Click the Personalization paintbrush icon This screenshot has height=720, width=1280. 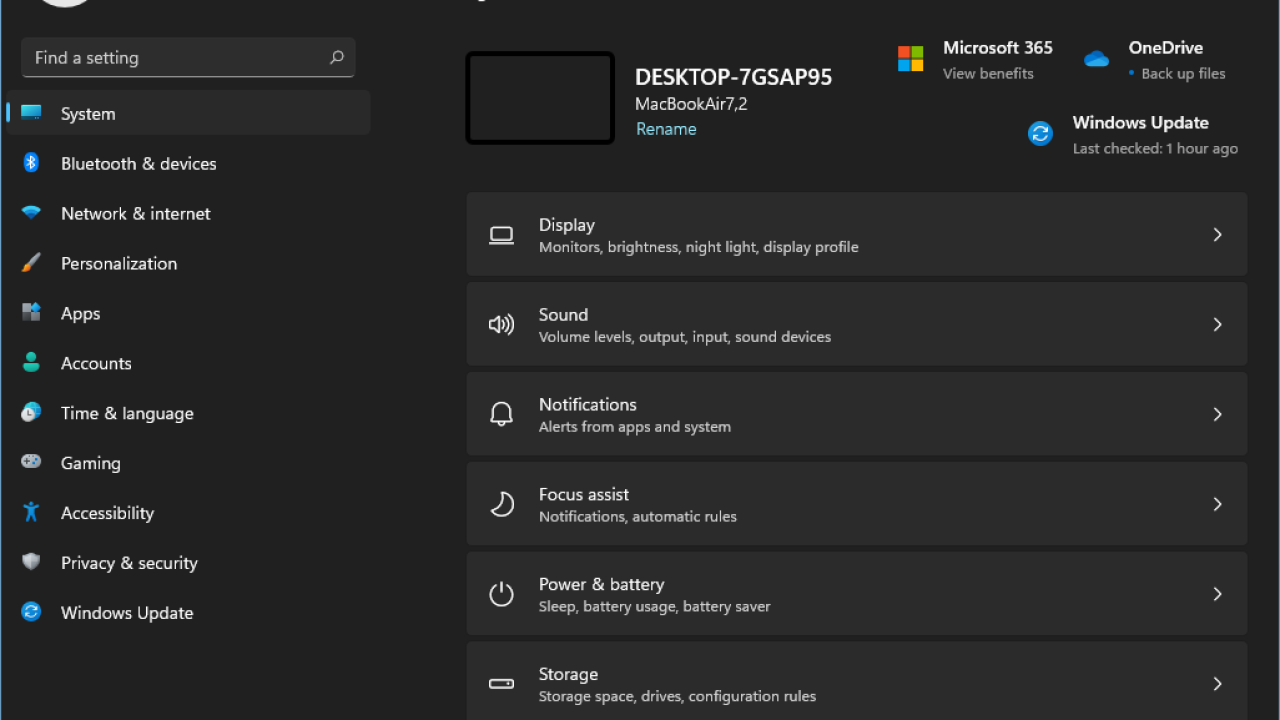point(31,263)
